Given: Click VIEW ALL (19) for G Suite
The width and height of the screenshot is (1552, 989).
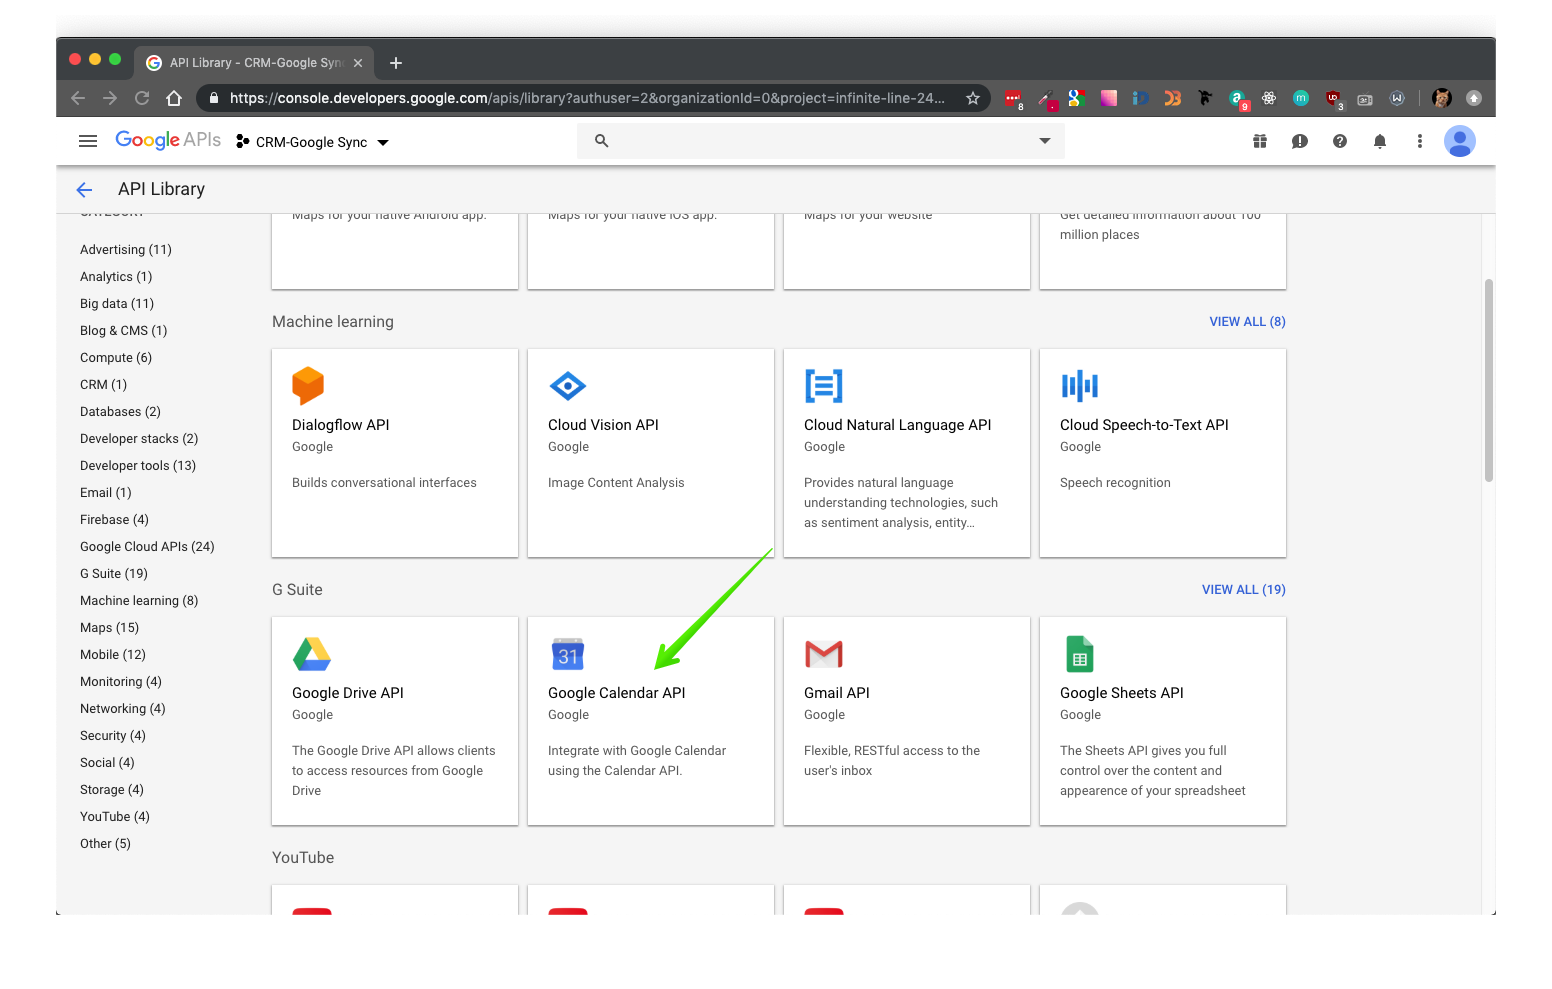Looking at the screenshot, I should click(1244, 590).
